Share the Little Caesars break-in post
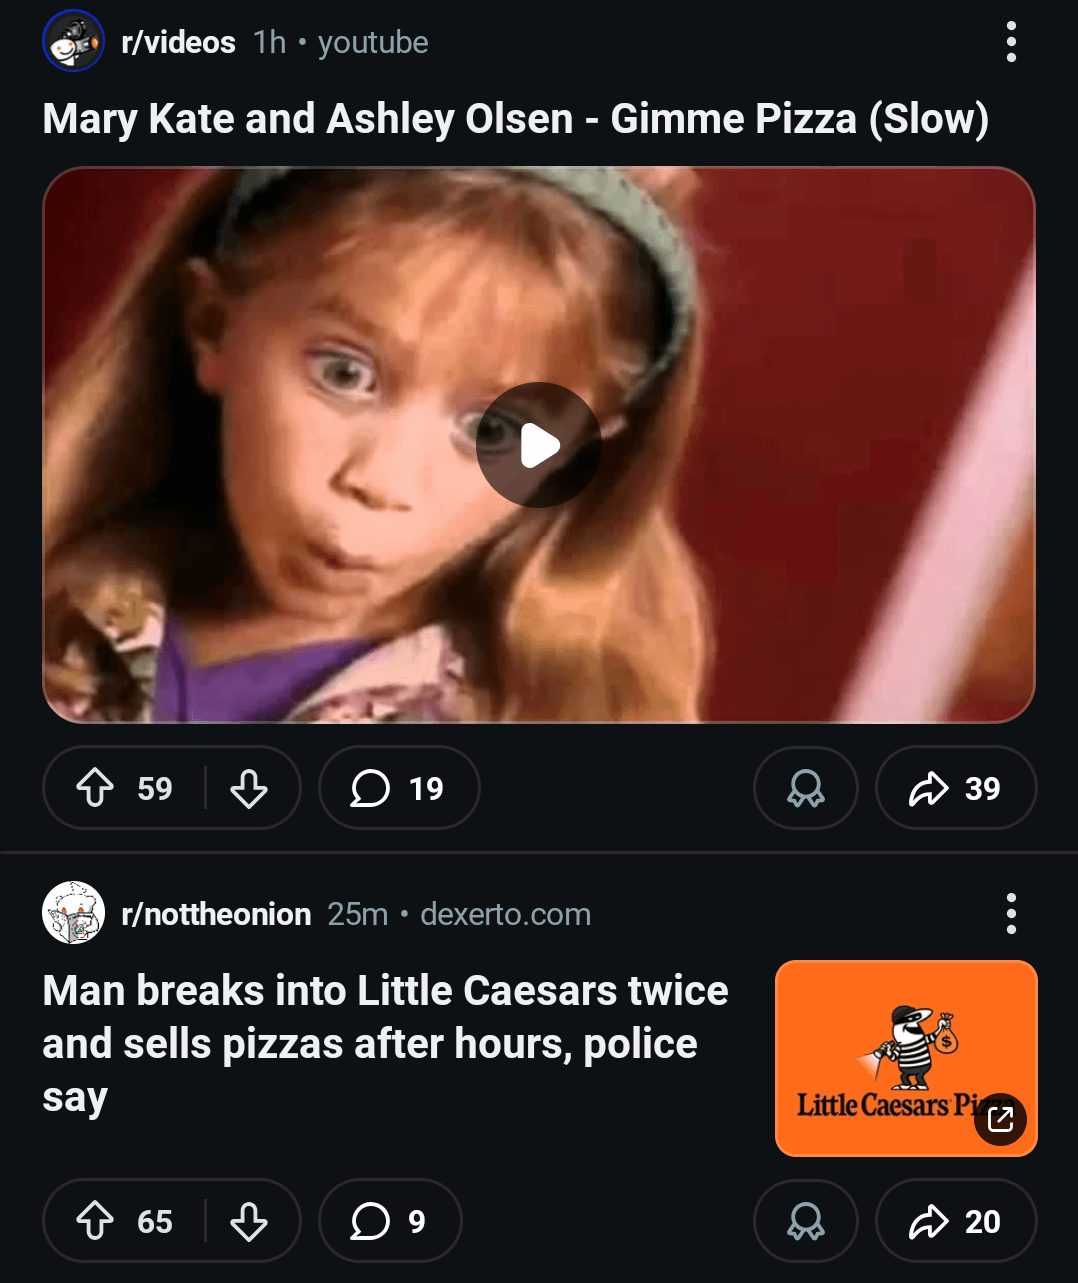This screenshot has height=1283, width=1078. click(x=955, y=1221)
